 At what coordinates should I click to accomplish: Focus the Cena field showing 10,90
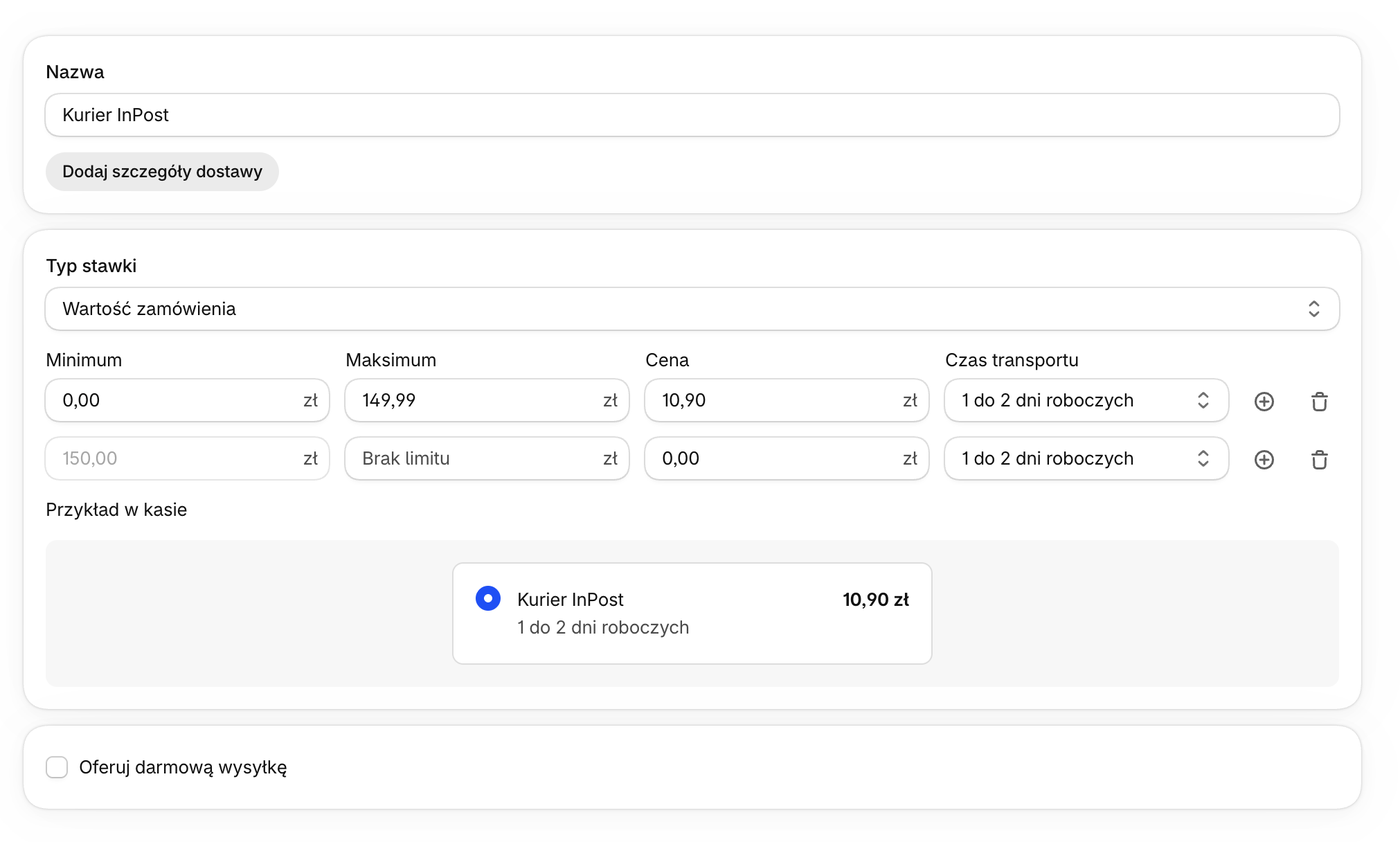click(x=787, y=400)
